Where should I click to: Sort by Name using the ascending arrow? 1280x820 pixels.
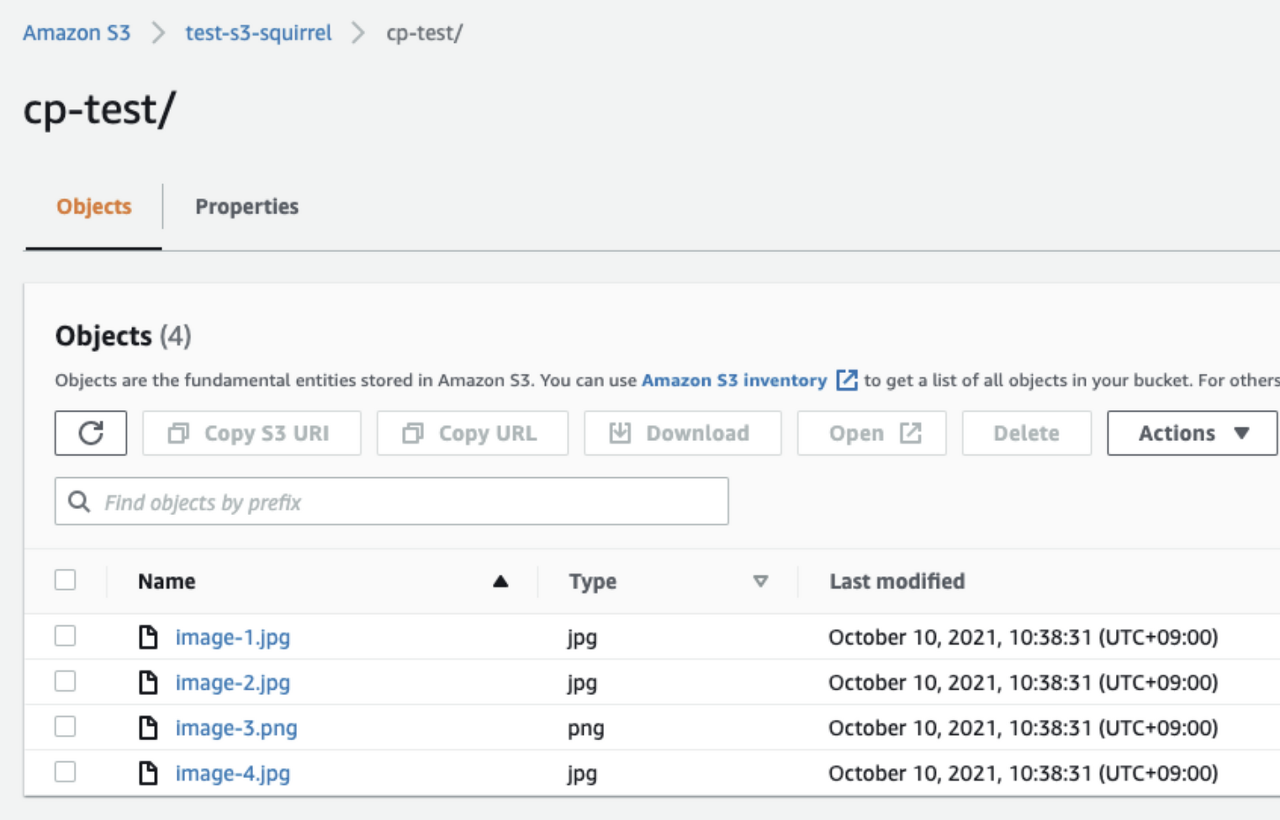(501, 582)
